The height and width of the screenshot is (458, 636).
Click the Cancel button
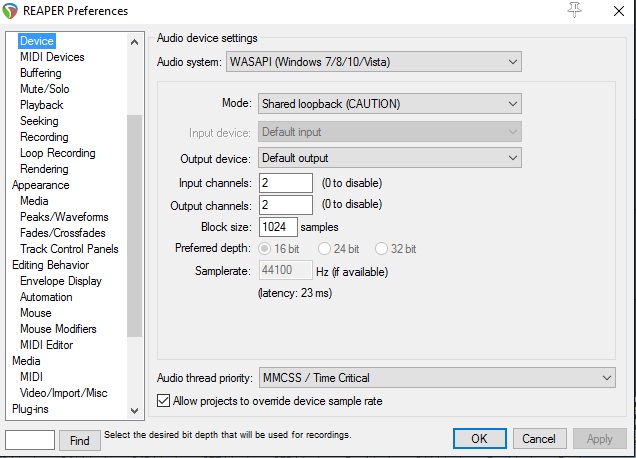tap(539, 439)
